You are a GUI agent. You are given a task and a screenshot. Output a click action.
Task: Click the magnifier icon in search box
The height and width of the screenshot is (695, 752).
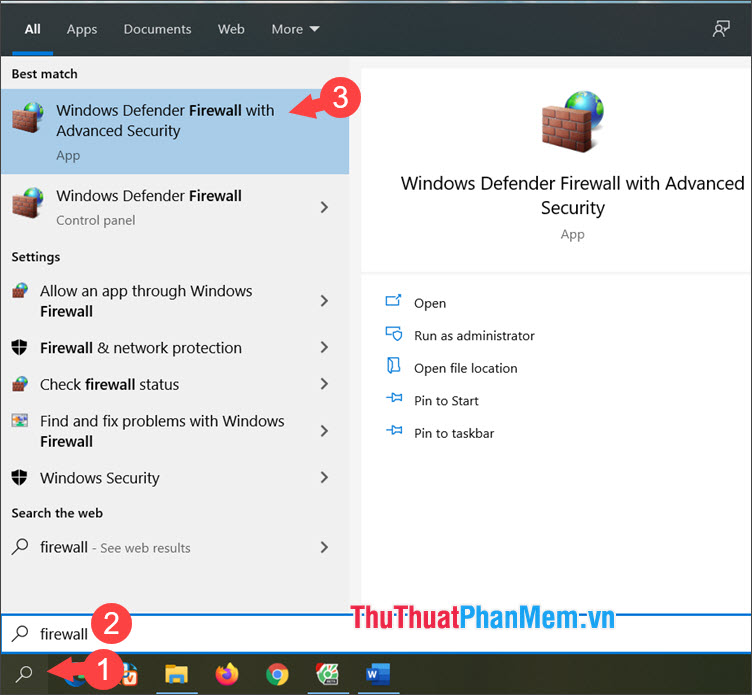tap(20, 633)
